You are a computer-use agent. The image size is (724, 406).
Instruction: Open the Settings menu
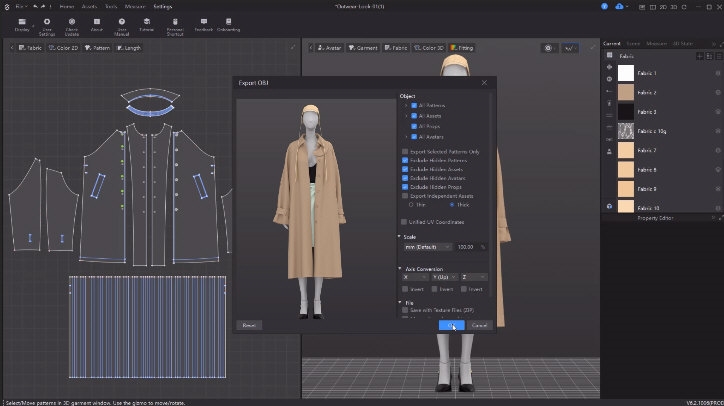tap(163, 7)
